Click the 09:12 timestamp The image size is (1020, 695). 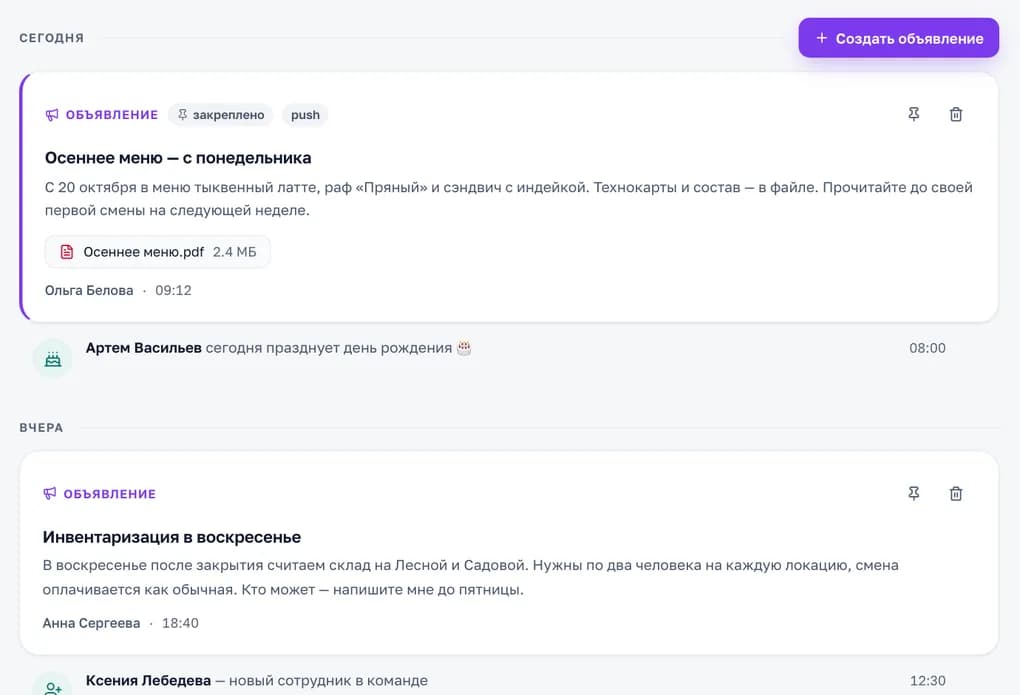(173, 290)
